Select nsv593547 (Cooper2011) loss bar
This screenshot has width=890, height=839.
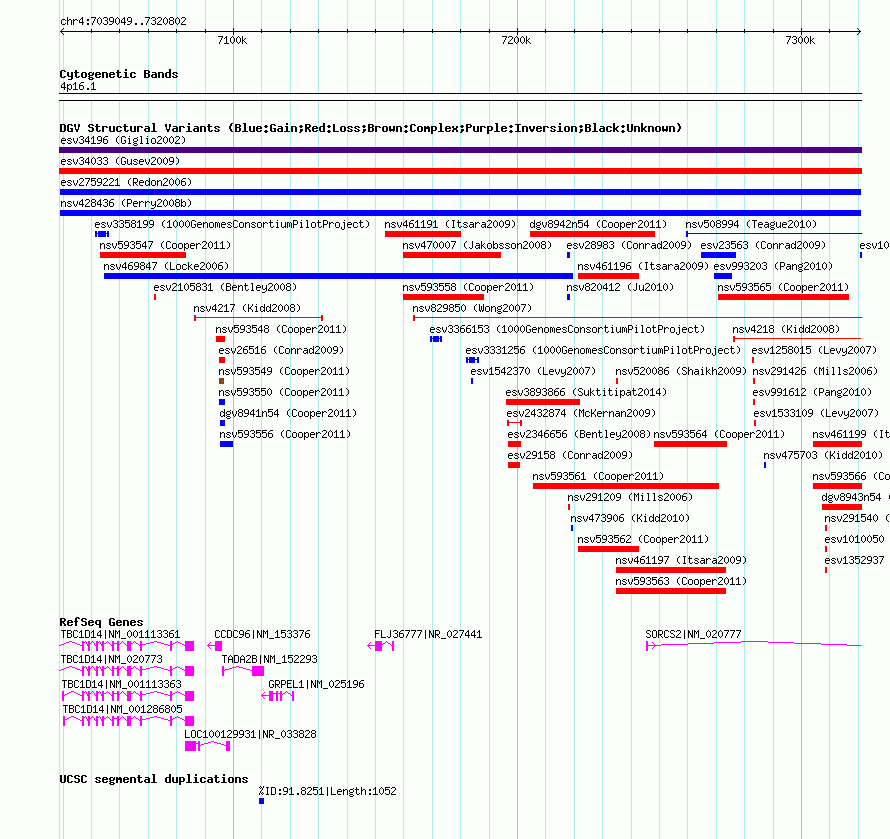coord(142,255)
